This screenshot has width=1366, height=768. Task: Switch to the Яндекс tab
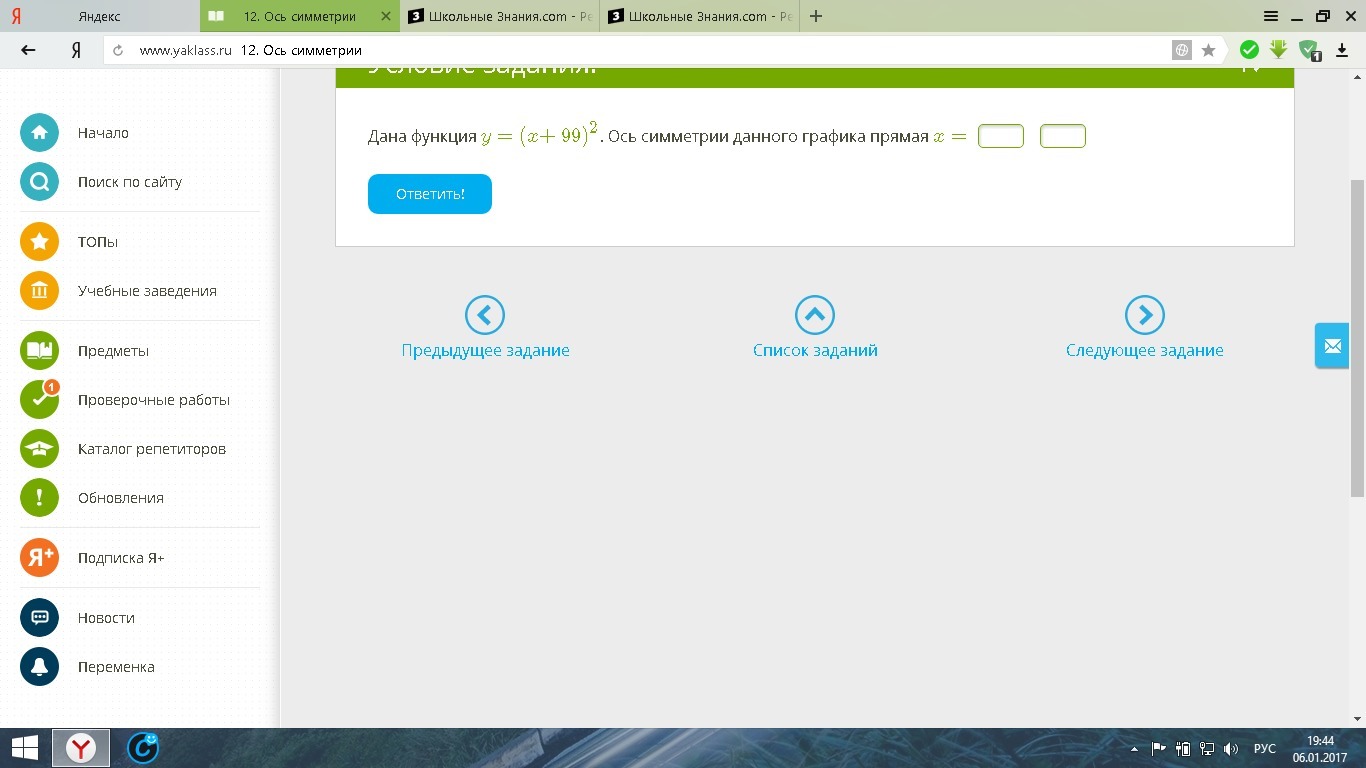point(100,16)
